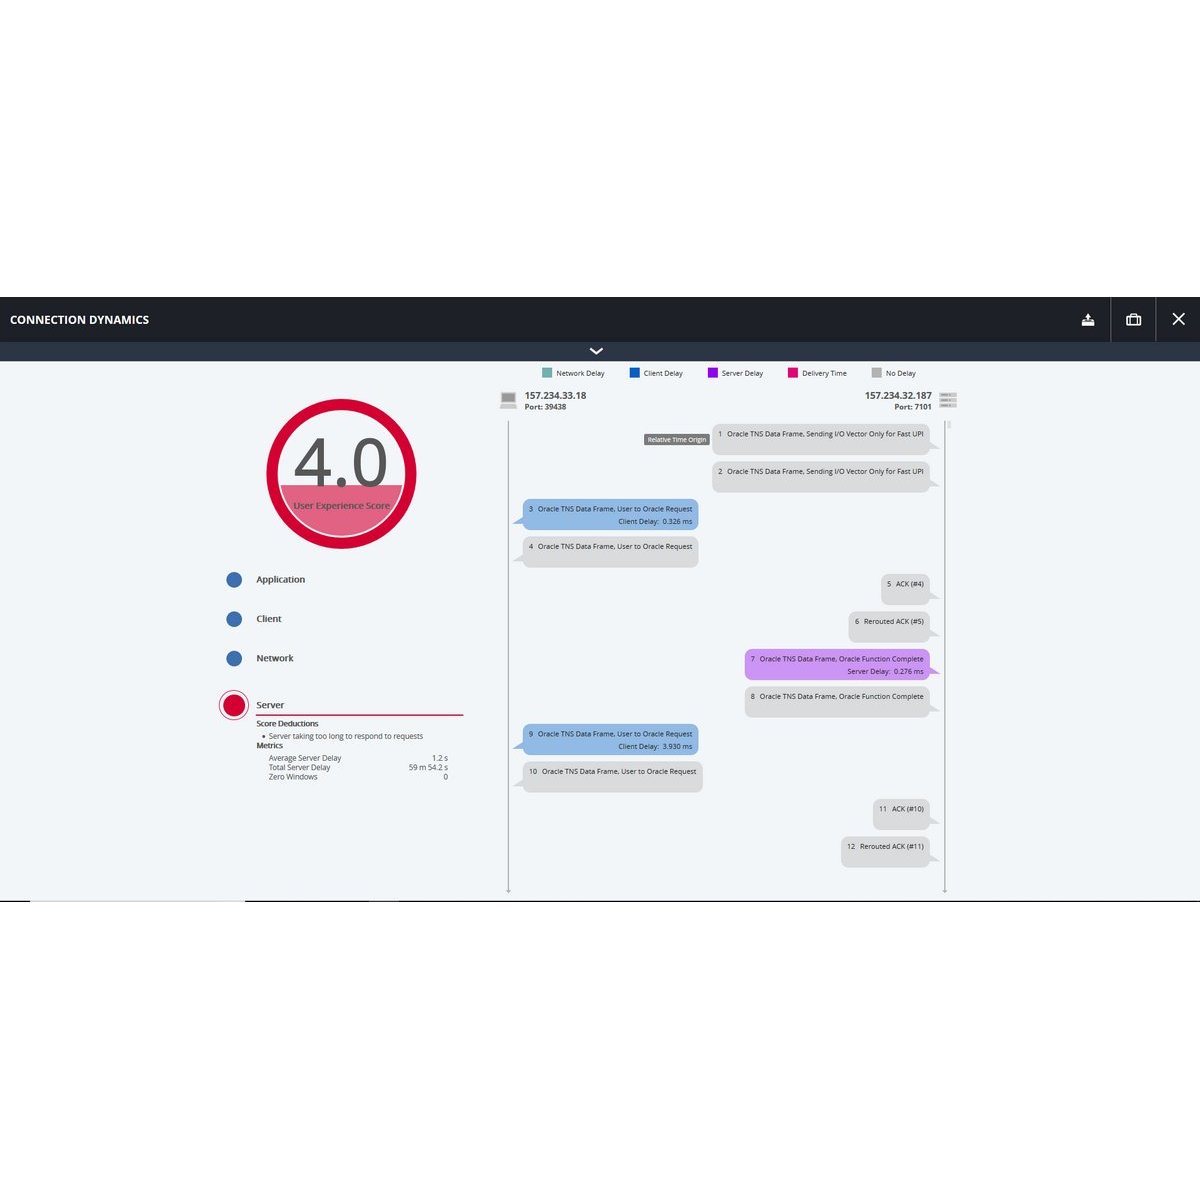Click the Server Delay legend swatch
This screenshot has height=1200, width=1200.
click(713, 373)
